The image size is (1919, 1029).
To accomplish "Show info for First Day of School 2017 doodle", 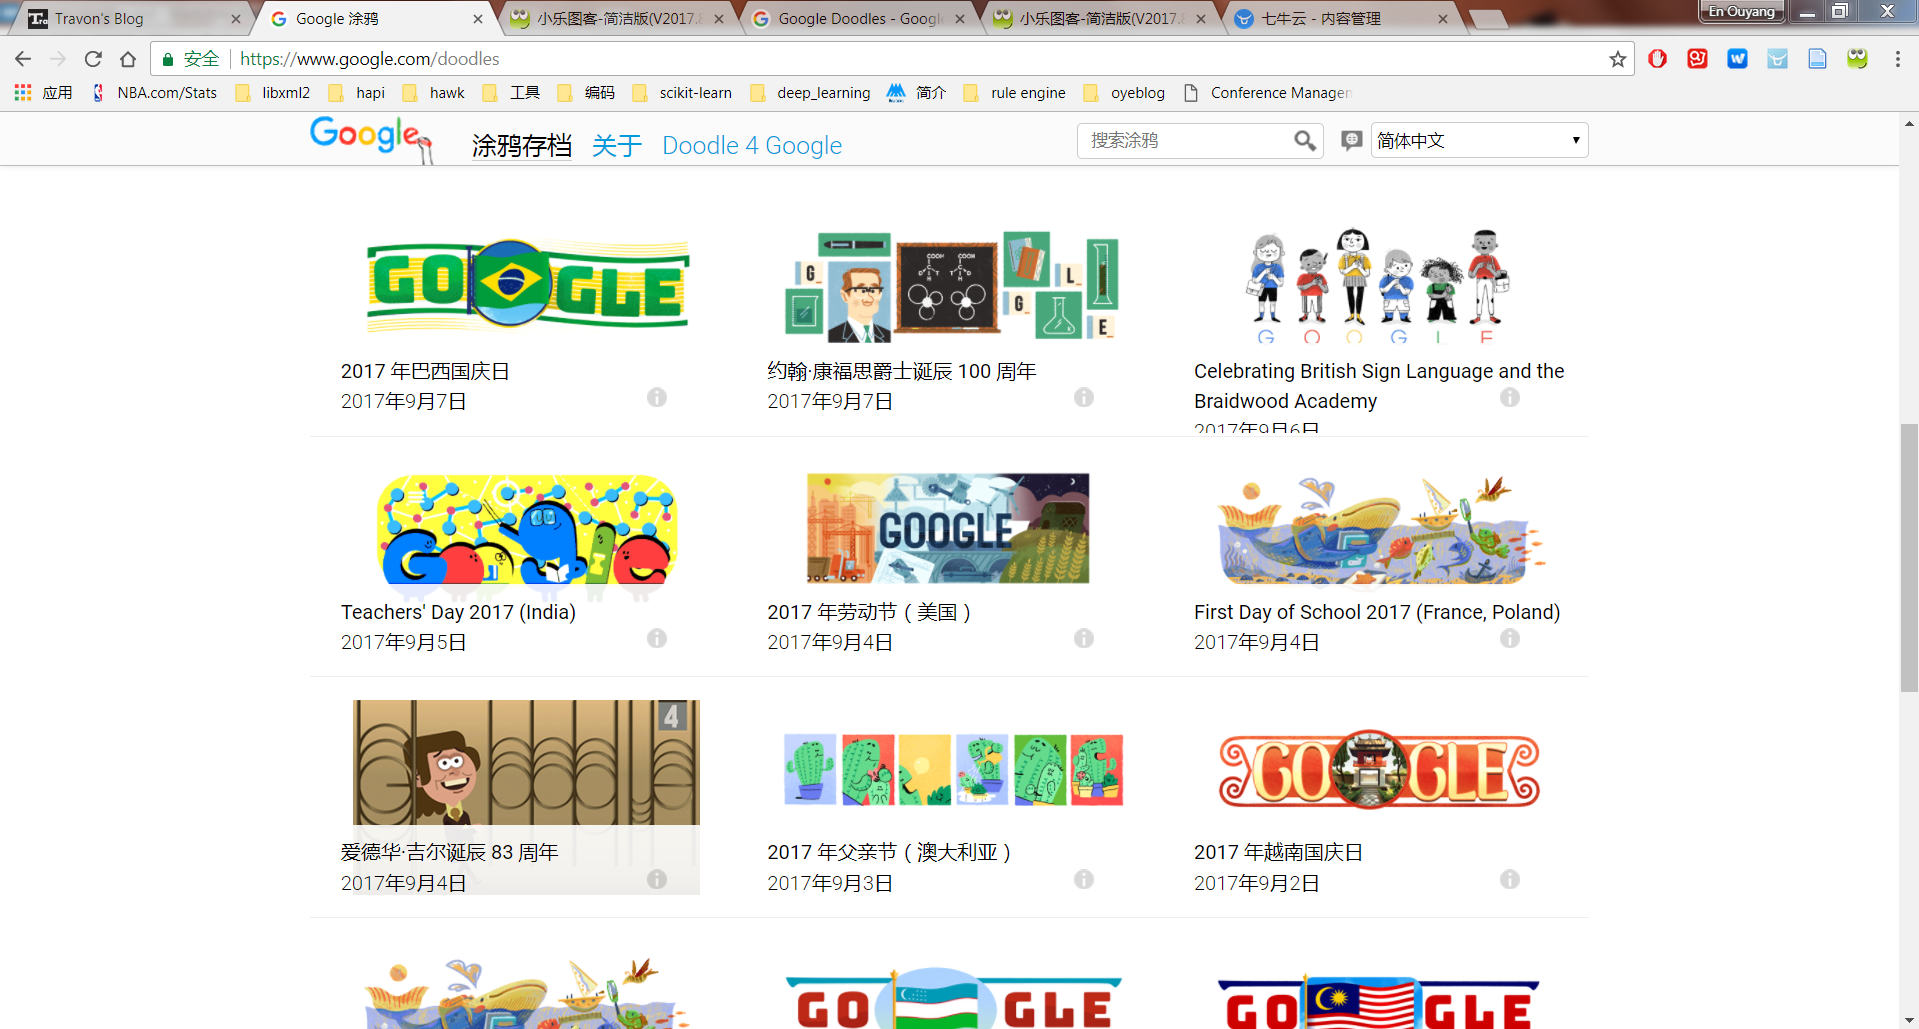I will click(1510, 638).
